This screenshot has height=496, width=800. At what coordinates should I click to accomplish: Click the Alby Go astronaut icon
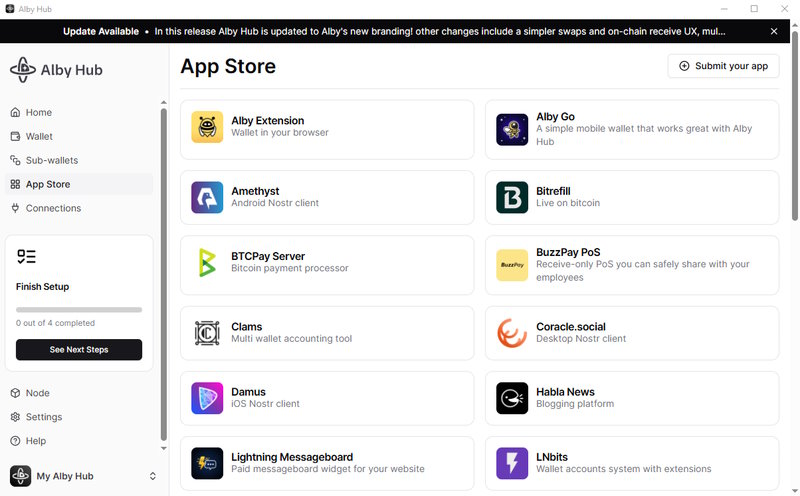(512, 129)
